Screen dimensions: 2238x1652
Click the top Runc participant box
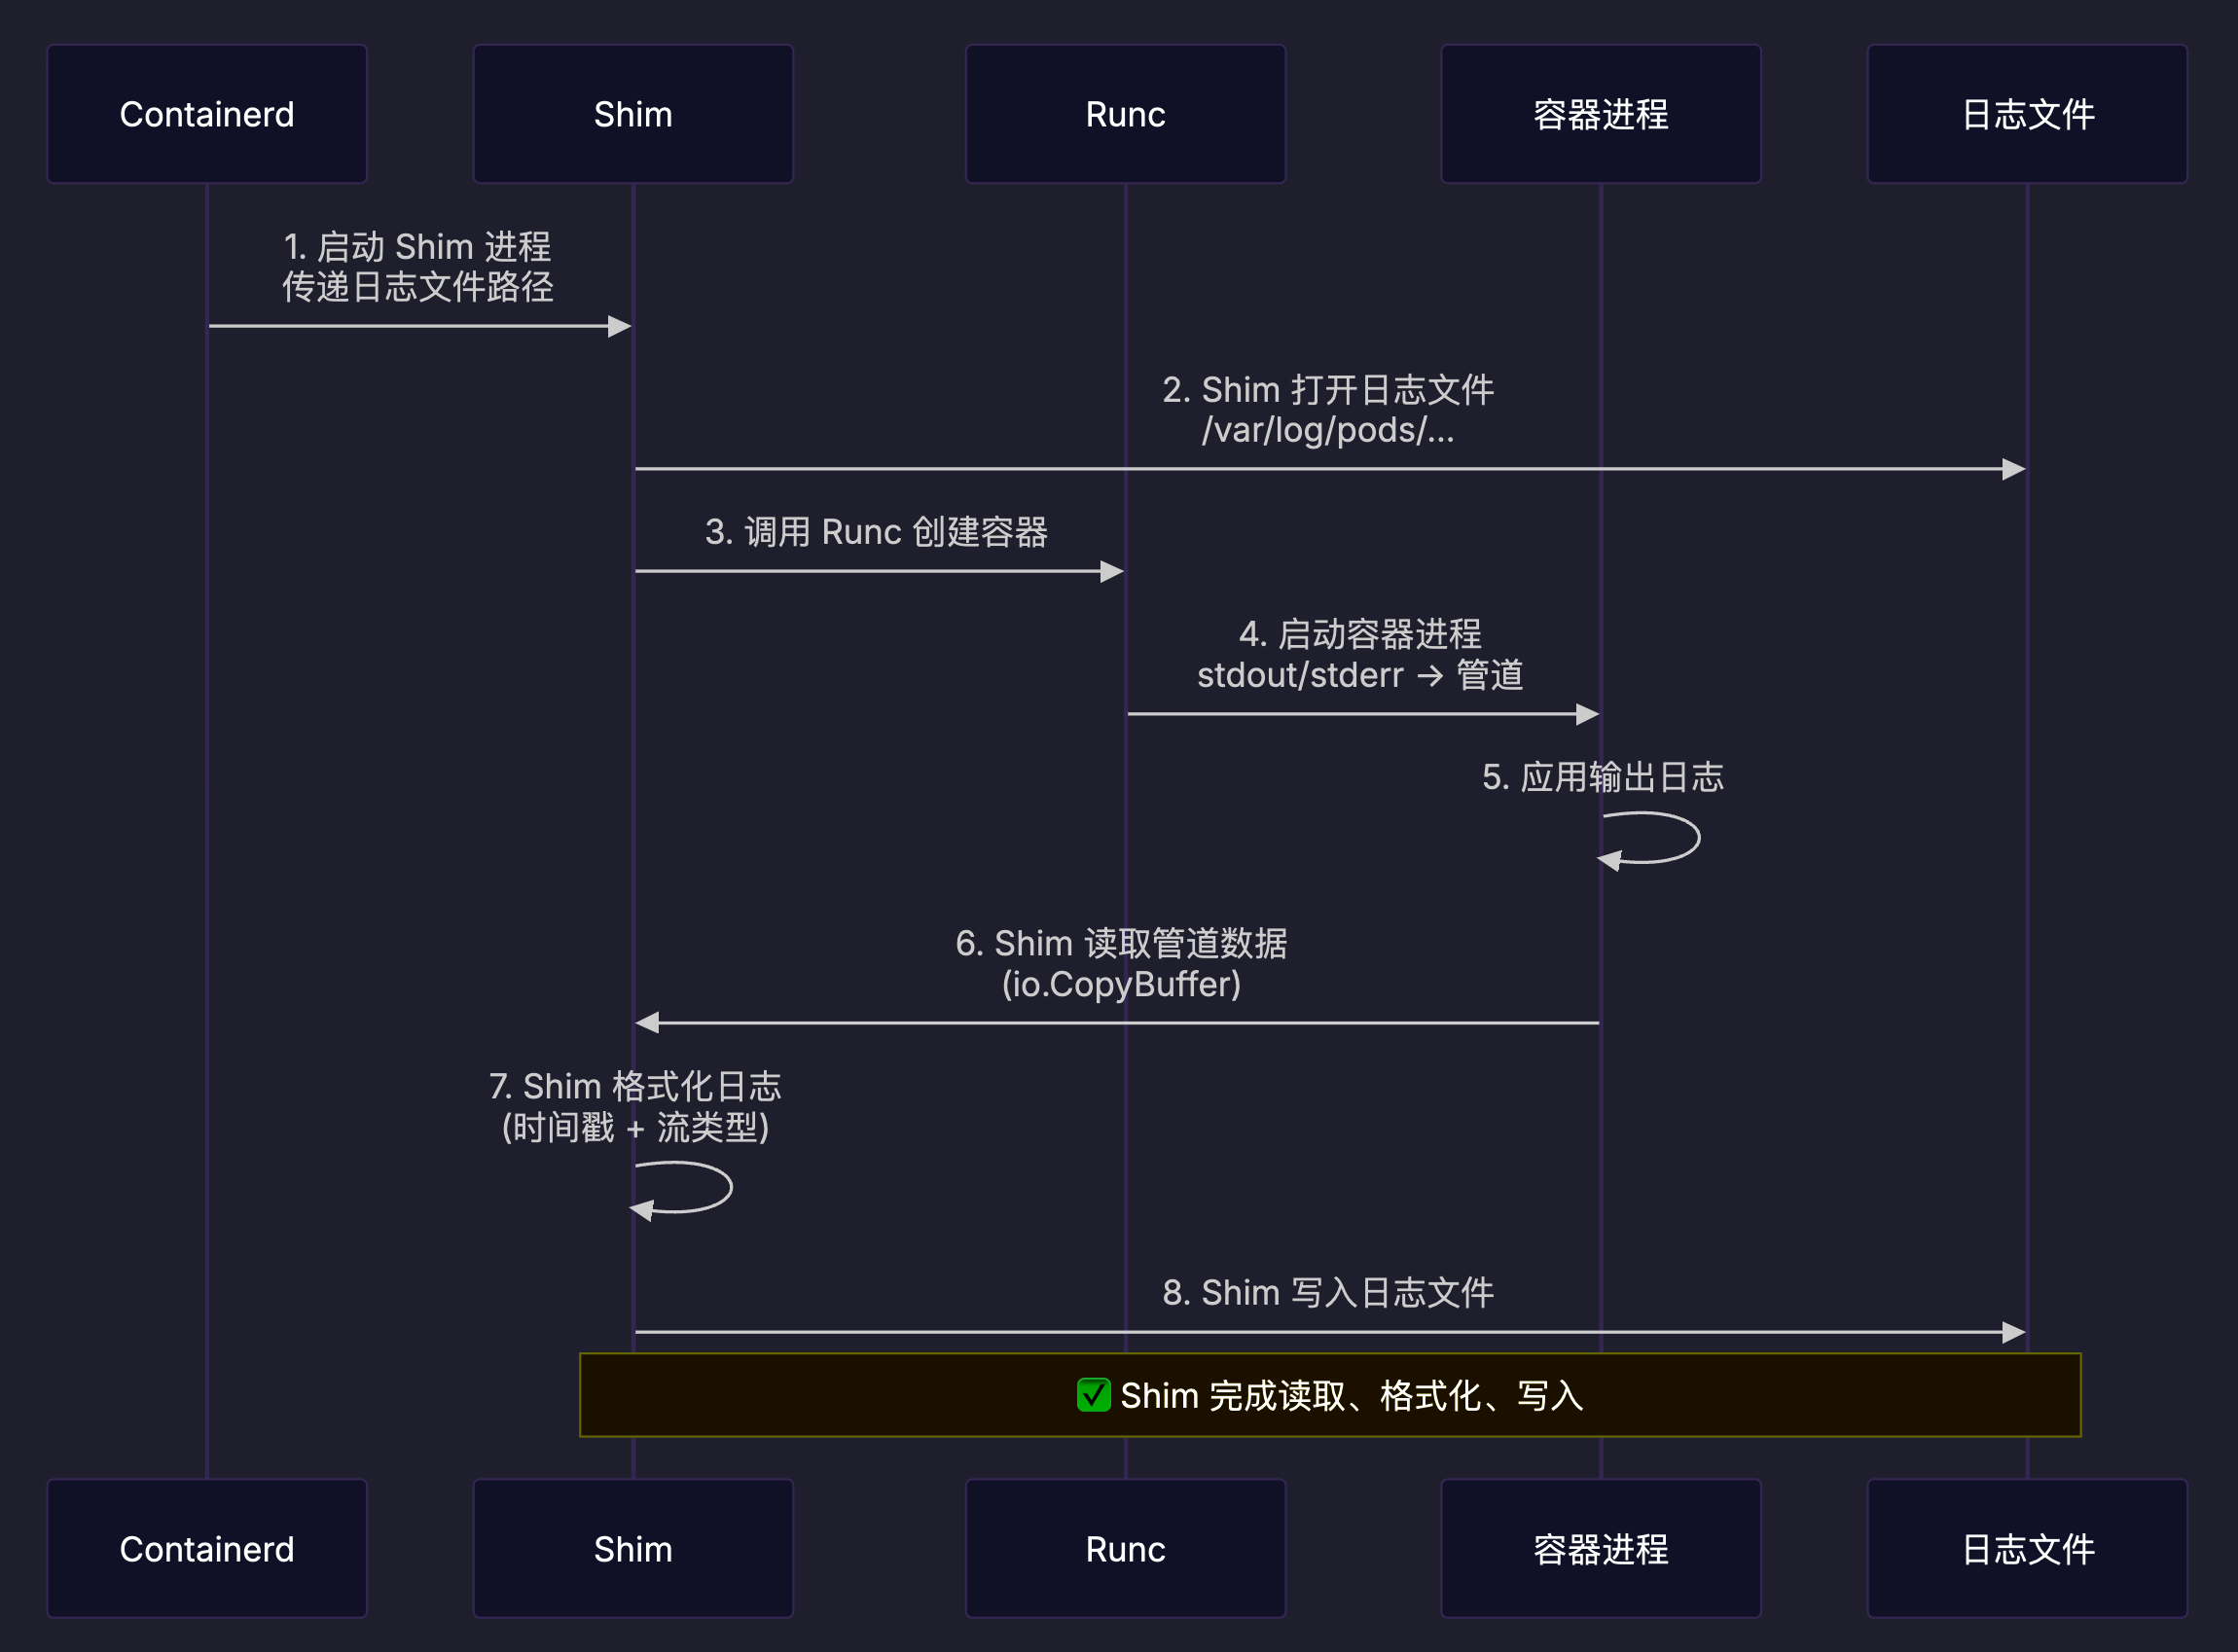pos(1125,114)
